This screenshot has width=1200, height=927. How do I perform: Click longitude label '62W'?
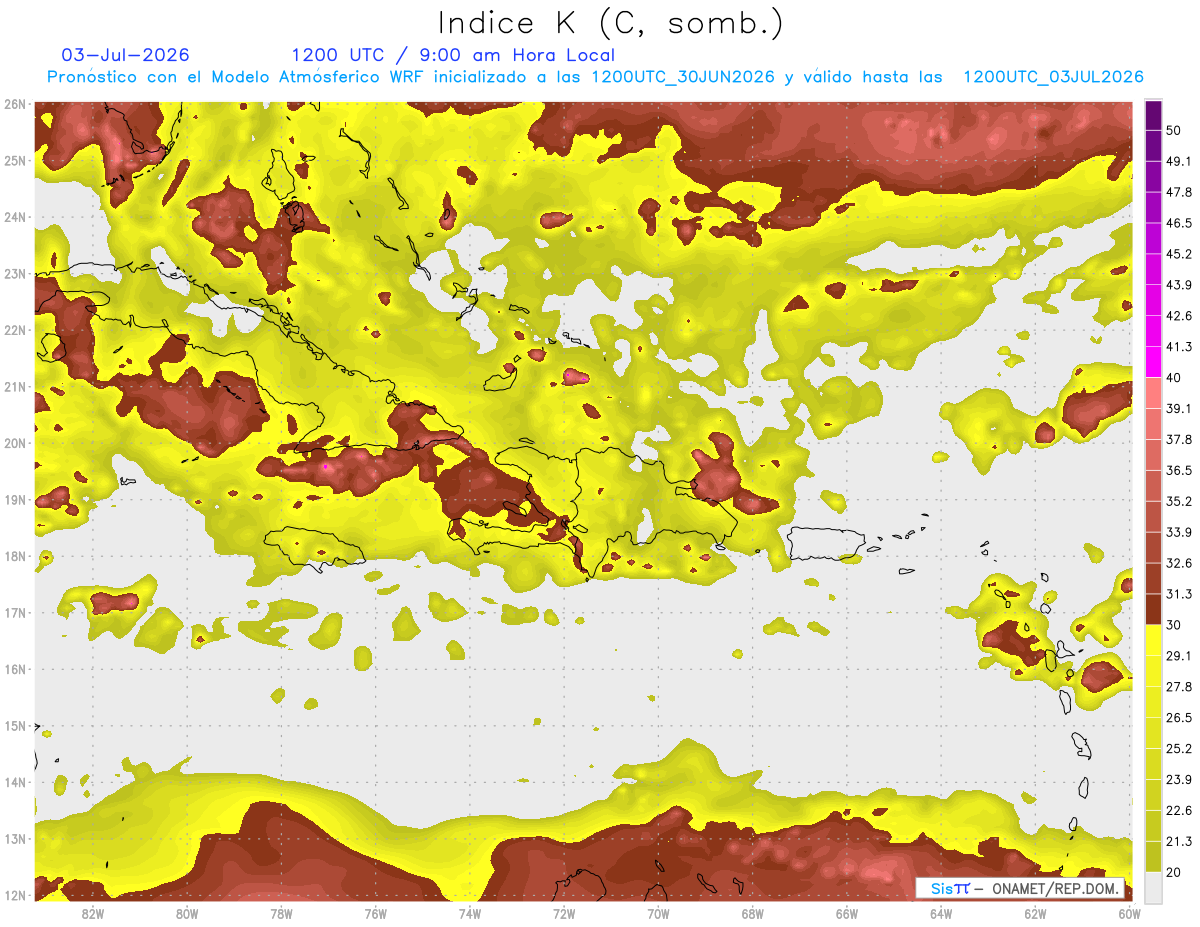click(x=1034, y=914)
